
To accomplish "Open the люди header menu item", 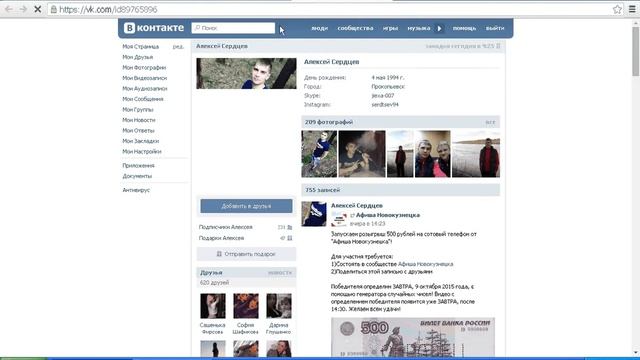I will 320,28.
